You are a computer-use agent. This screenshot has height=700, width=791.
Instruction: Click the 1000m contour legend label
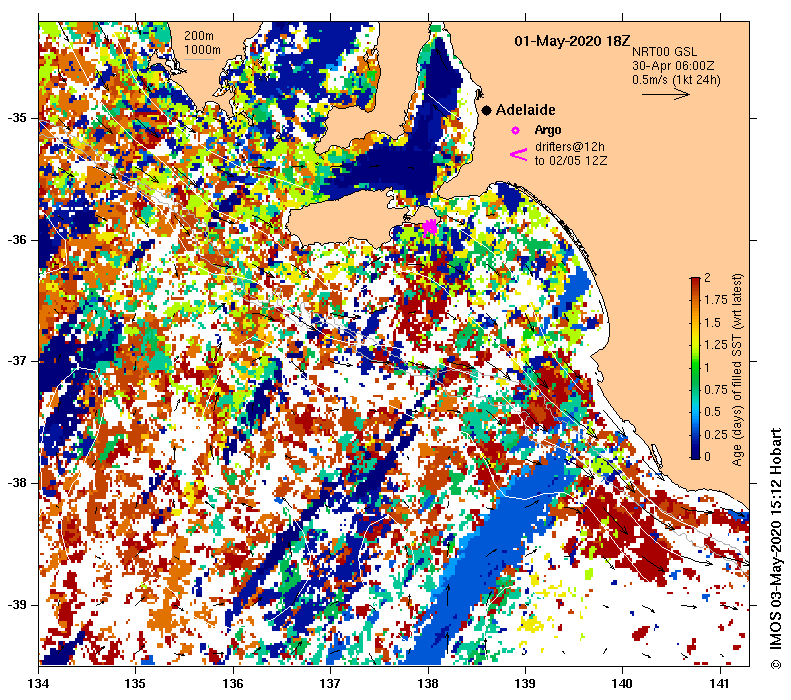point(202,49)
